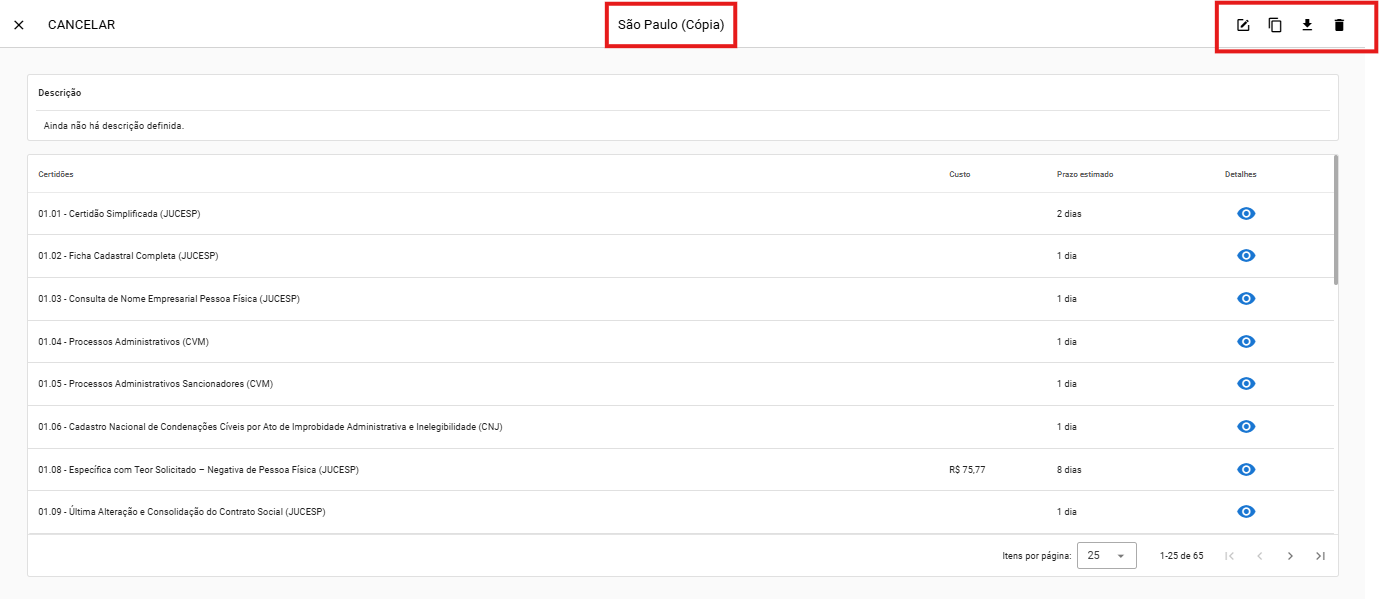Click the trash delete icon
1379x599 pixels.
point(1339,25)
